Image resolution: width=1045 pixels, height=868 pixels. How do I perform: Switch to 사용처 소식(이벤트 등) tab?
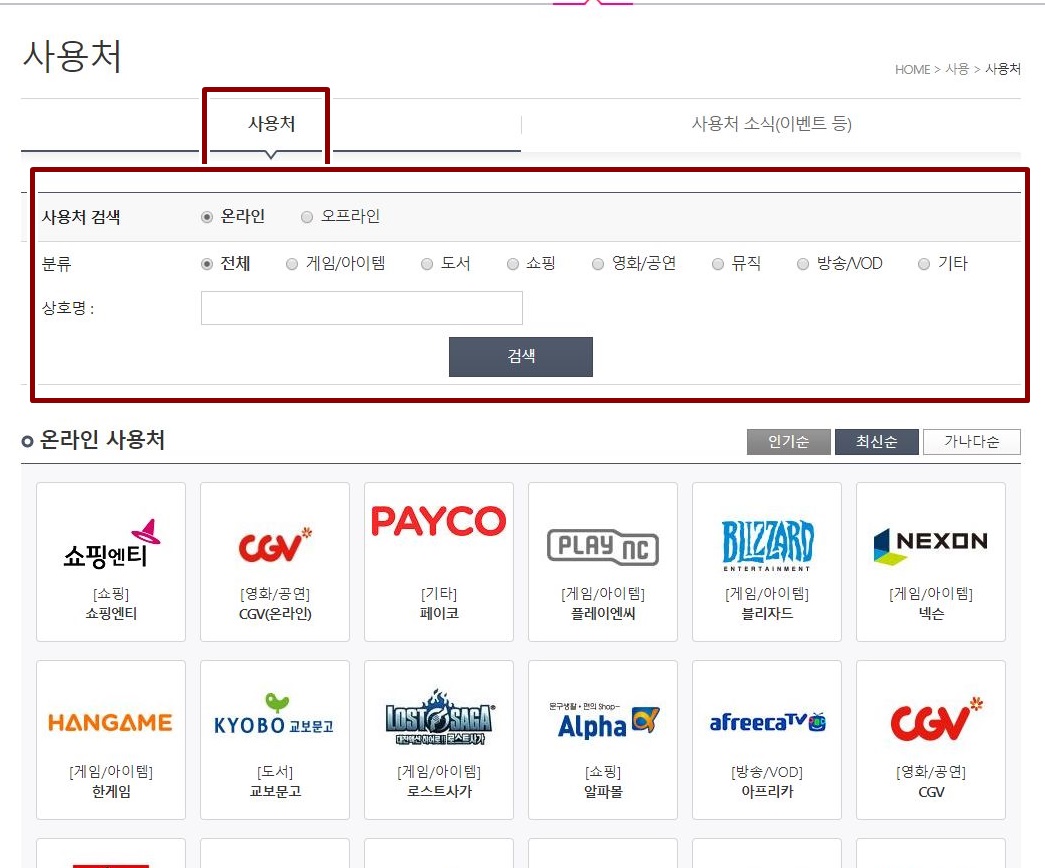(771, 124)
